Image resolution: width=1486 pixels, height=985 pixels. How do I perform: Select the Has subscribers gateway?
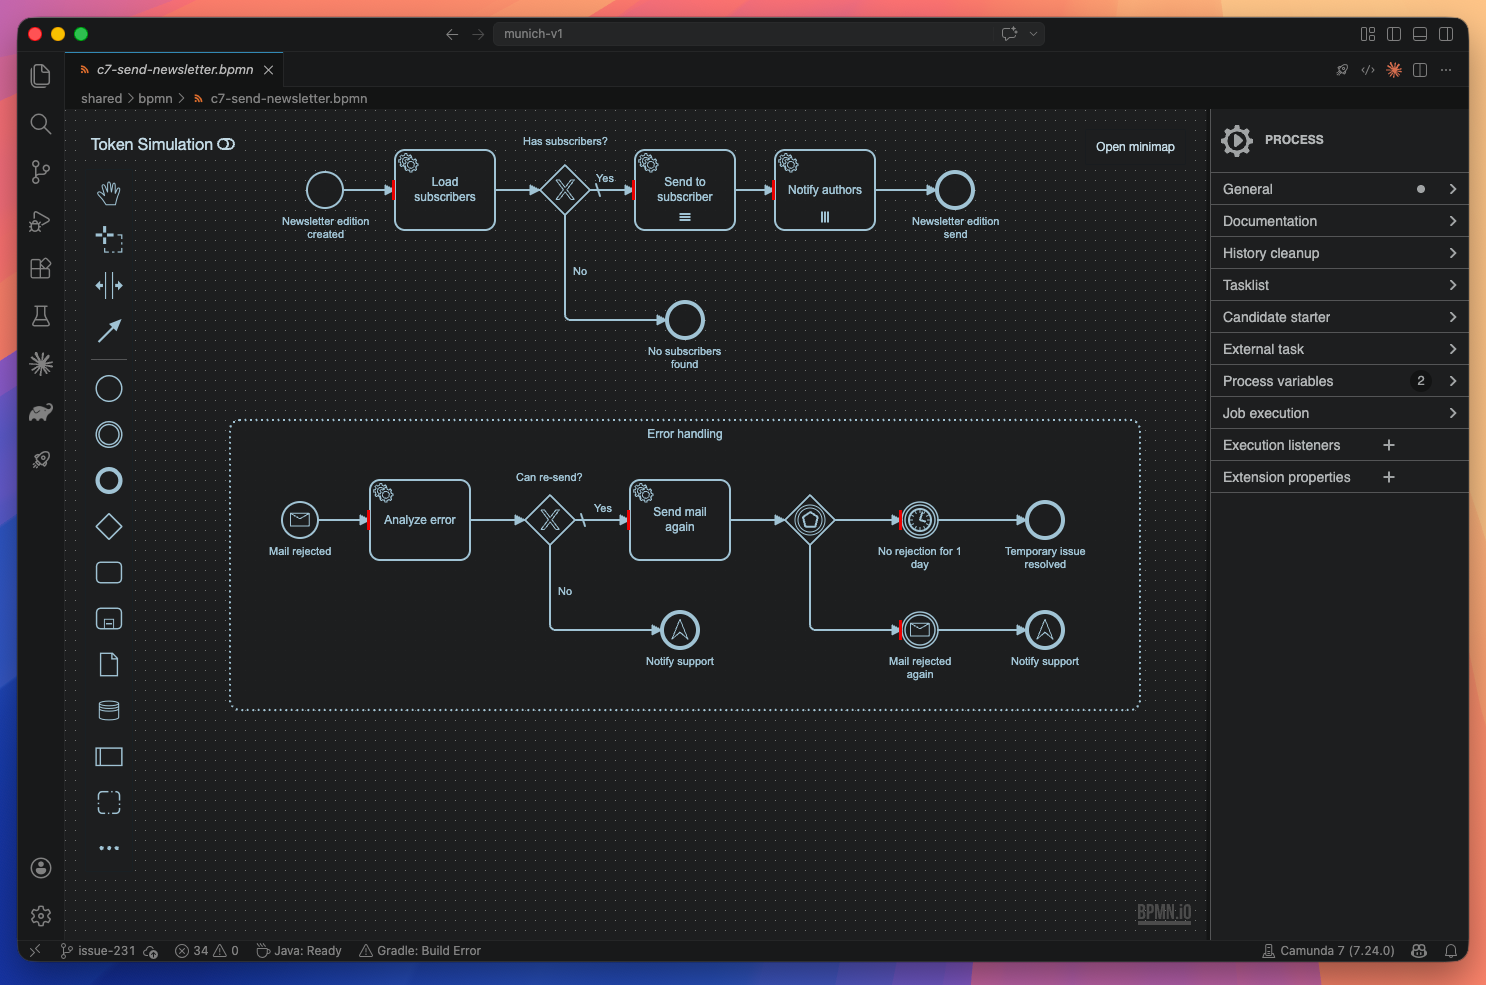(x=565, y=190)
